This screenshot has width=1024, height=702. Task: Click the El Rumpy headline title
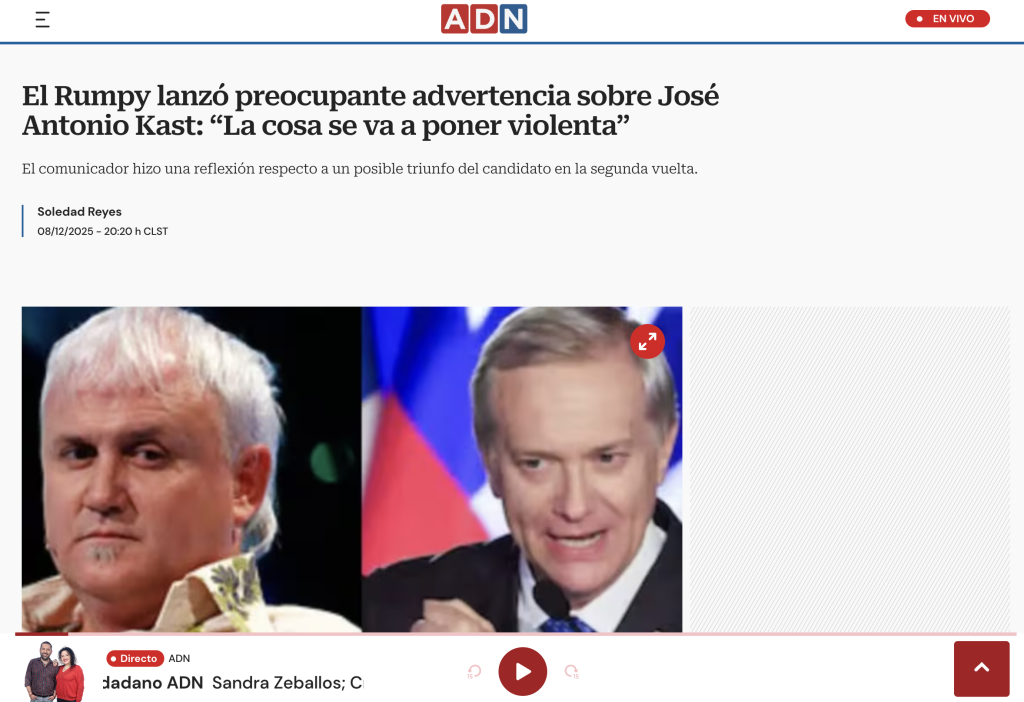(x=370, y=110)
